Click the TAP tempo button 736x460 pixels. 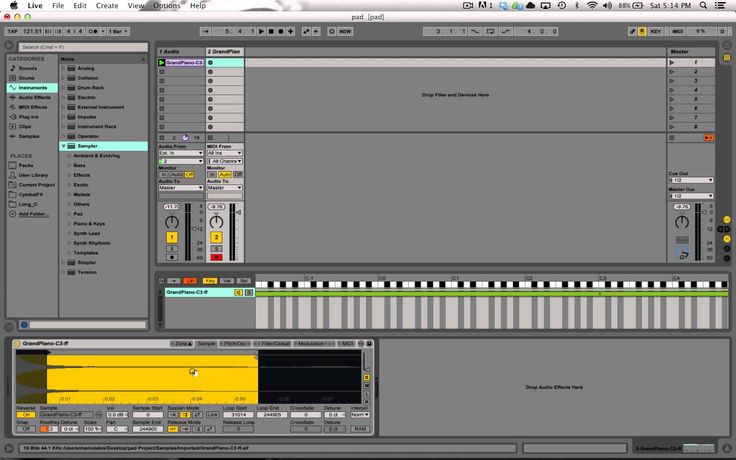pos(12,31)
